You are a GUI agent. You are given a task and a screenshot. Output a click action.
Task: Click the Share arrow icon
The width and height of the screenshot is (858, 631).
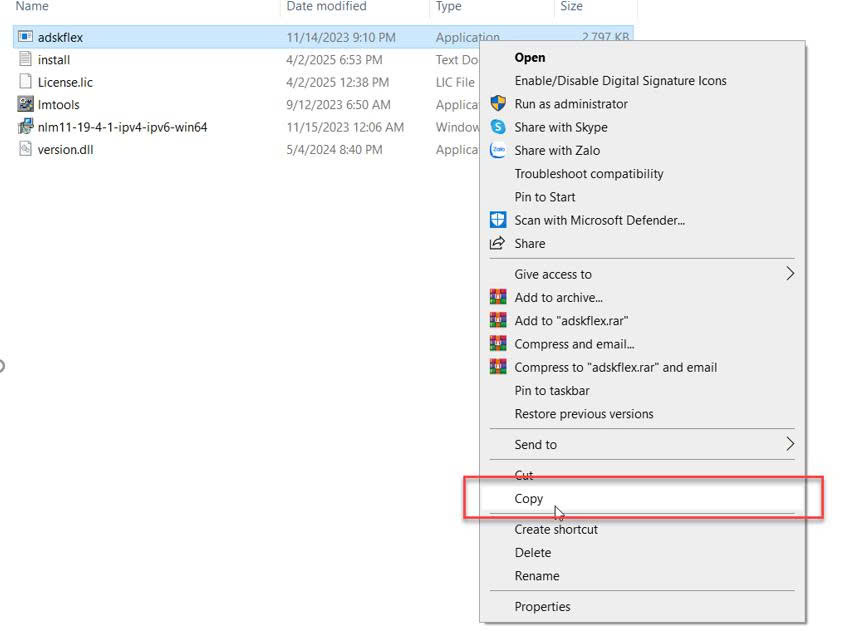click(497, 243)
